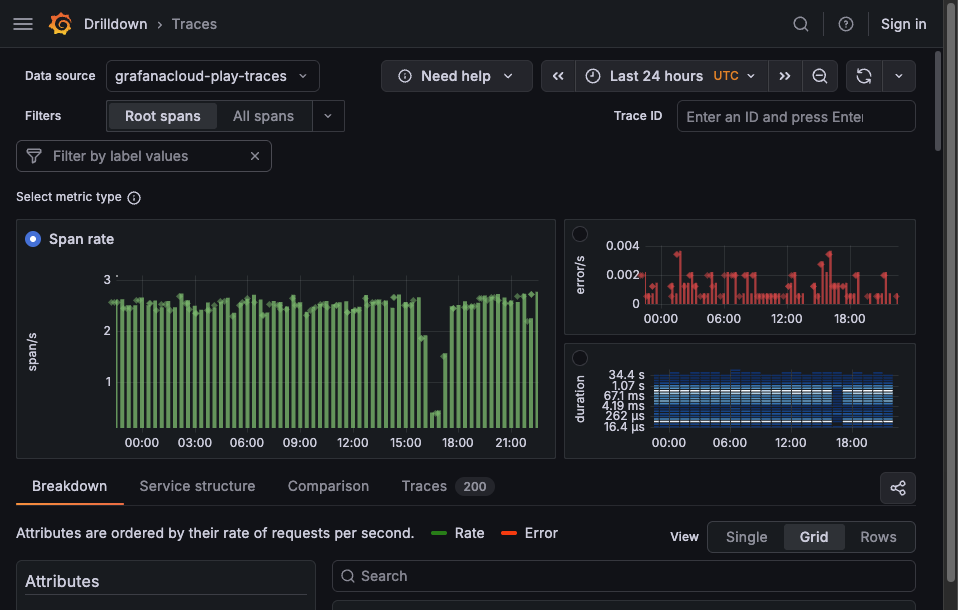Open the navigation menu via hamburger icon
This screenshot has width=958, height=610.
point(22,23)
